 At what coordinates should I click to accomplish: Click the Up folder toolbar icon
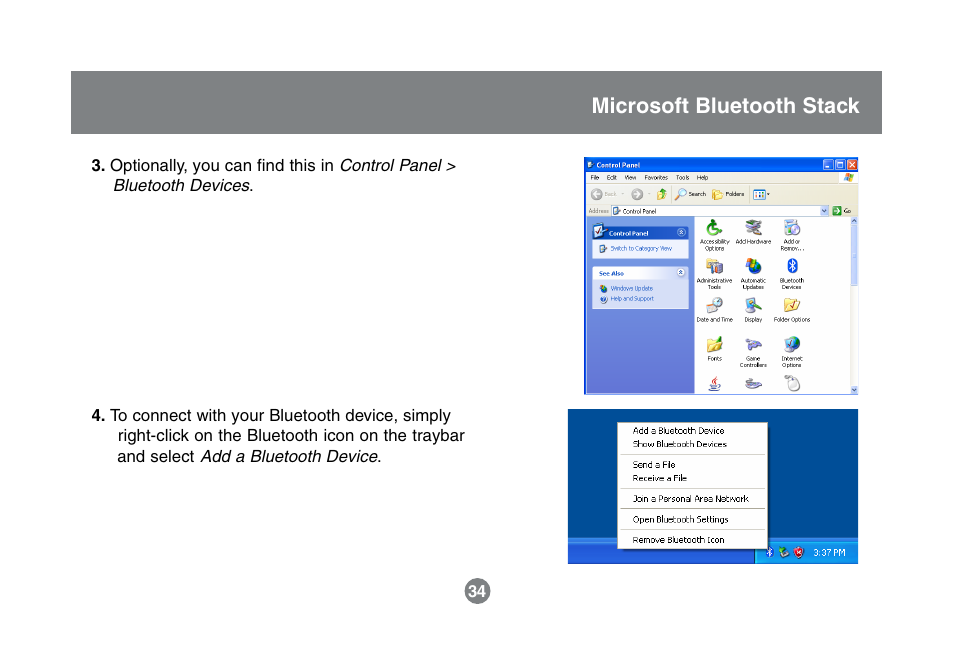tap(661, 194)
